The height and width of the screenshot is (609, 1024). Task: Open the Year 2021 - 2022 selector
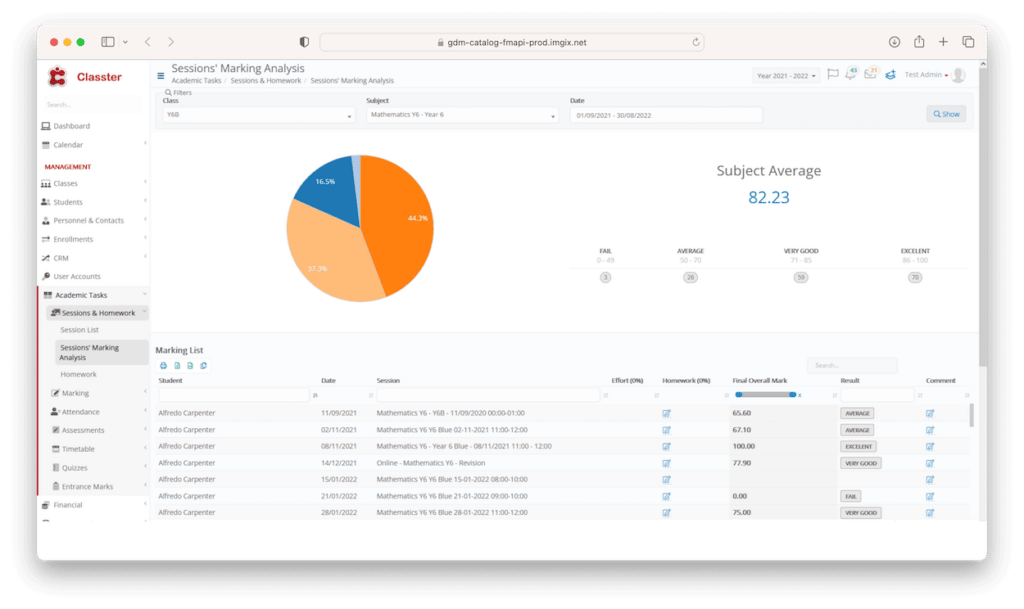click(x=786, y=76)
